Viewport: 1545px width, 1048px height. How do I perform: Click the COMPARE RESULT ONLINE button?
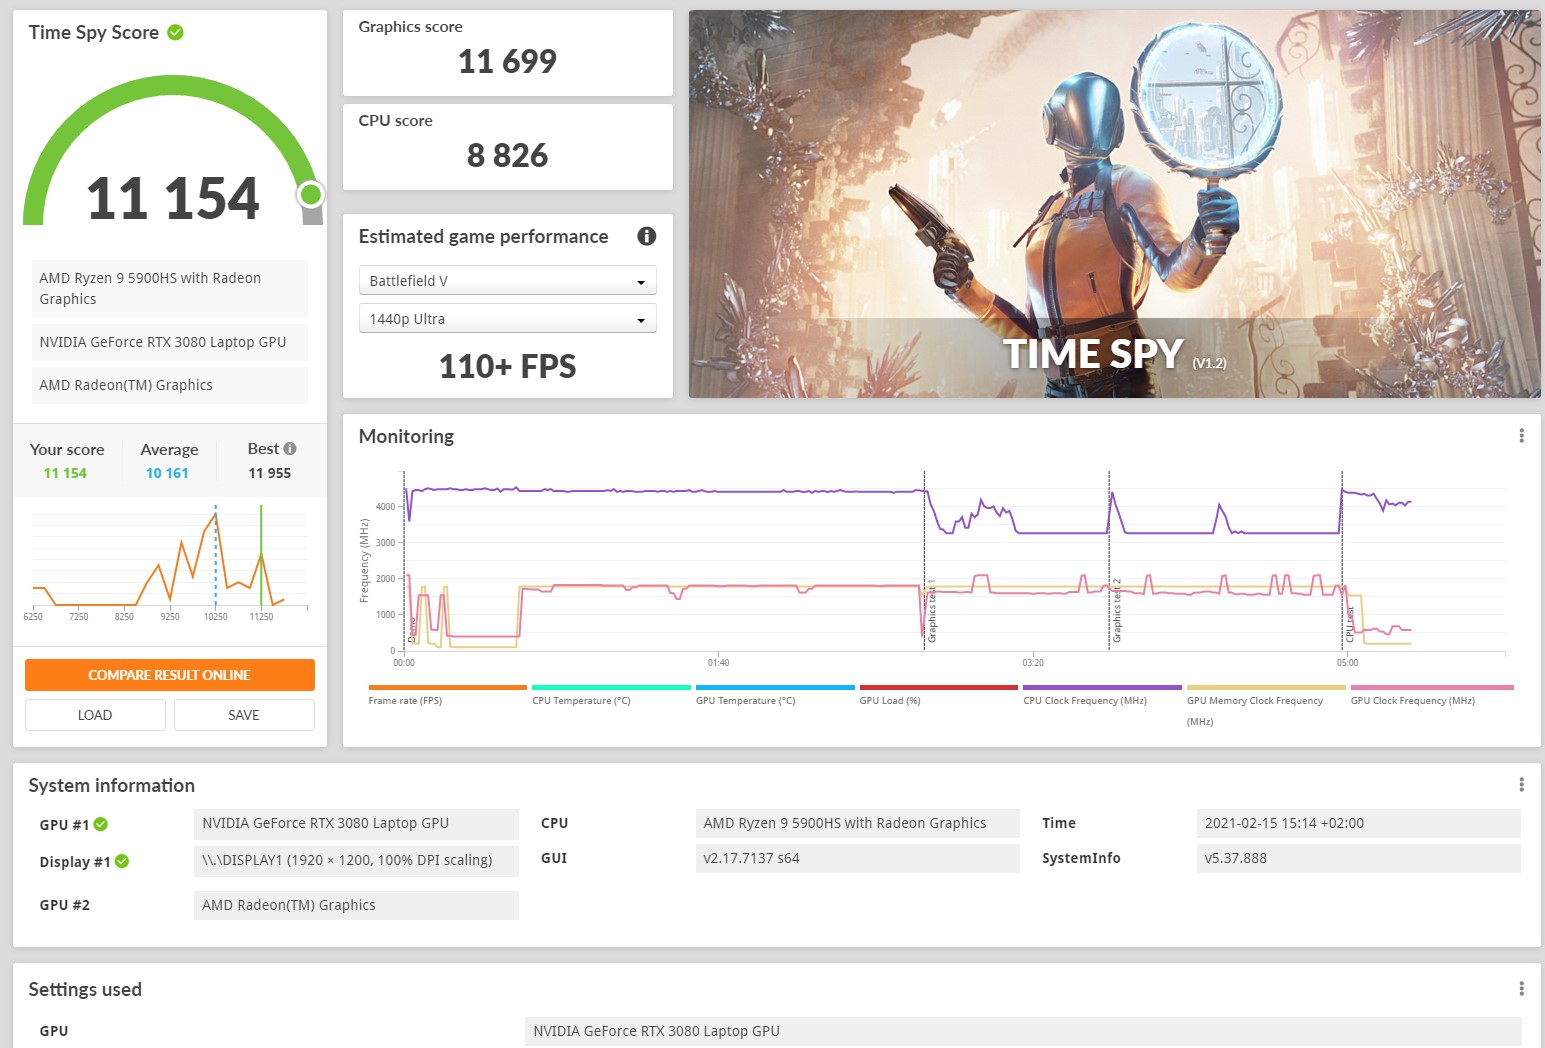point(170,675)
